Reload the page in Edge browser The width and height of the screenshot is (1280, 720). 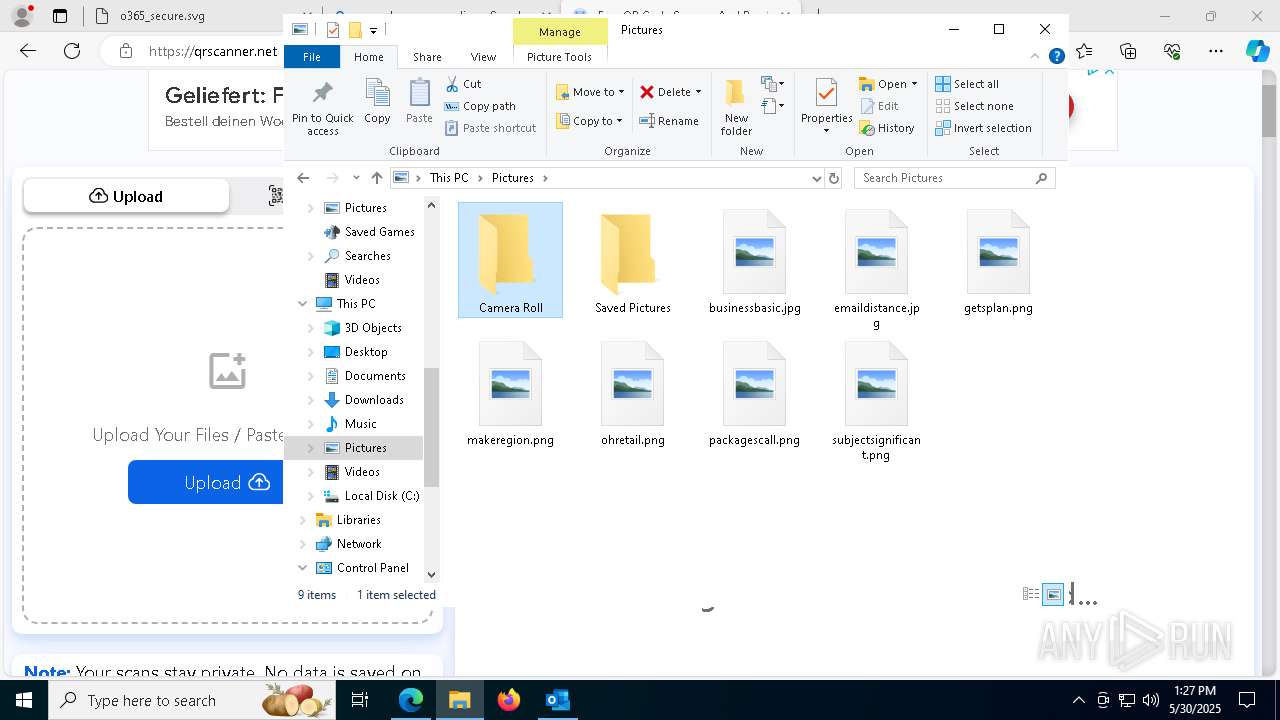coord(72,51)
